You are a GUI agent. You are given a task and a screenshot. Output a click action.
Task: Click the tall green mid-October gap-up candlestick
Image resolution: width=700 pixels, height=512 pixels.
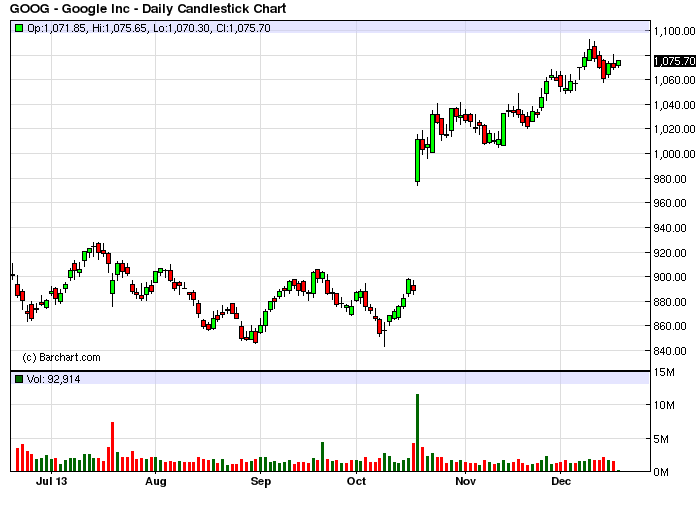click(x=417, y=161)
